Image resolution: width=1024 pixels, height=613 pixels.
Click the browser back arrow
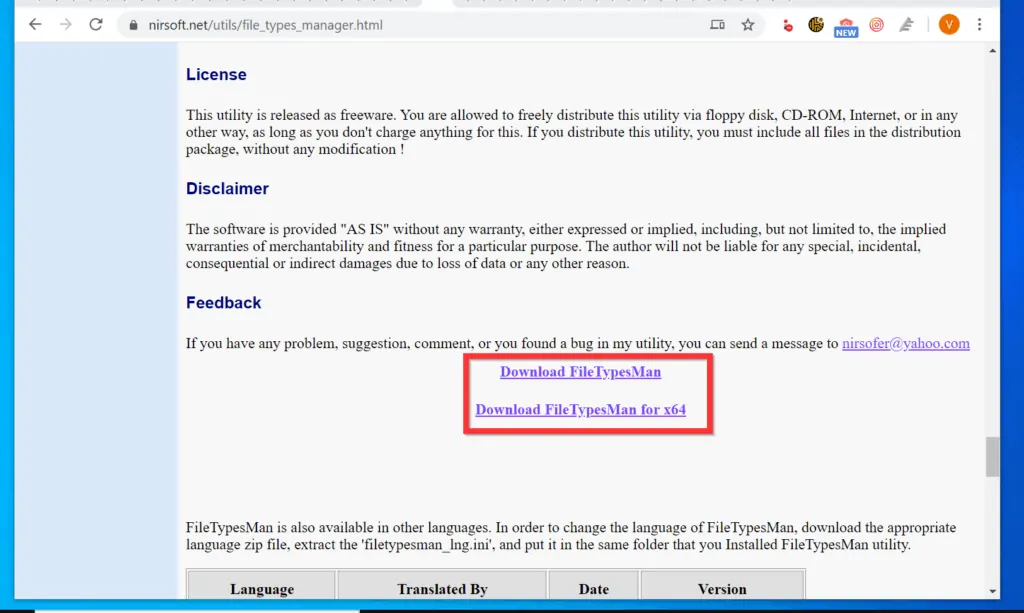click(x=35, y=25)
